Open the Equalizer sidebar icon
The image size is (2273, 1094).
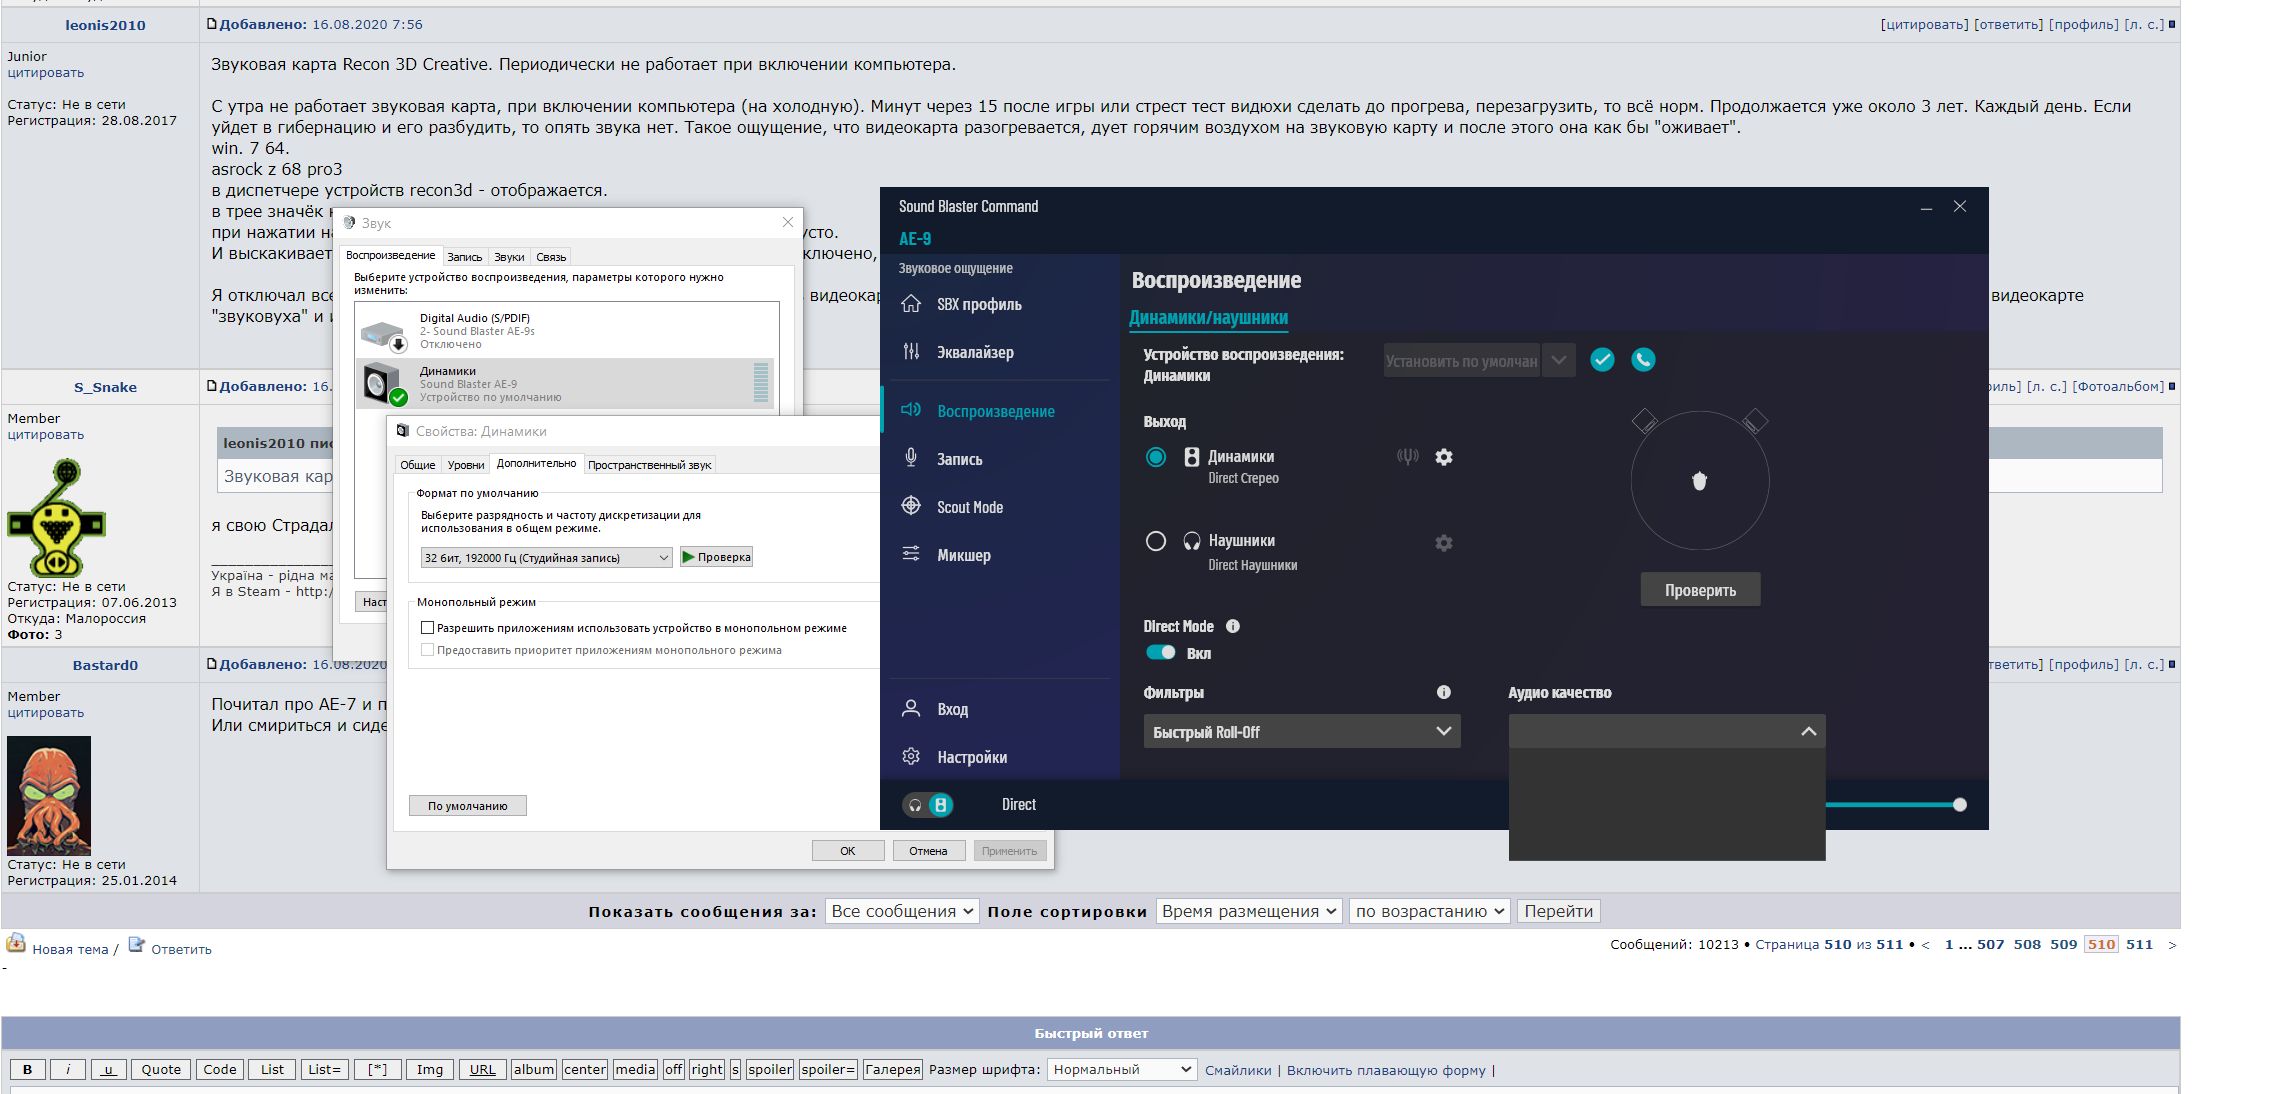[x=910, y=352]
